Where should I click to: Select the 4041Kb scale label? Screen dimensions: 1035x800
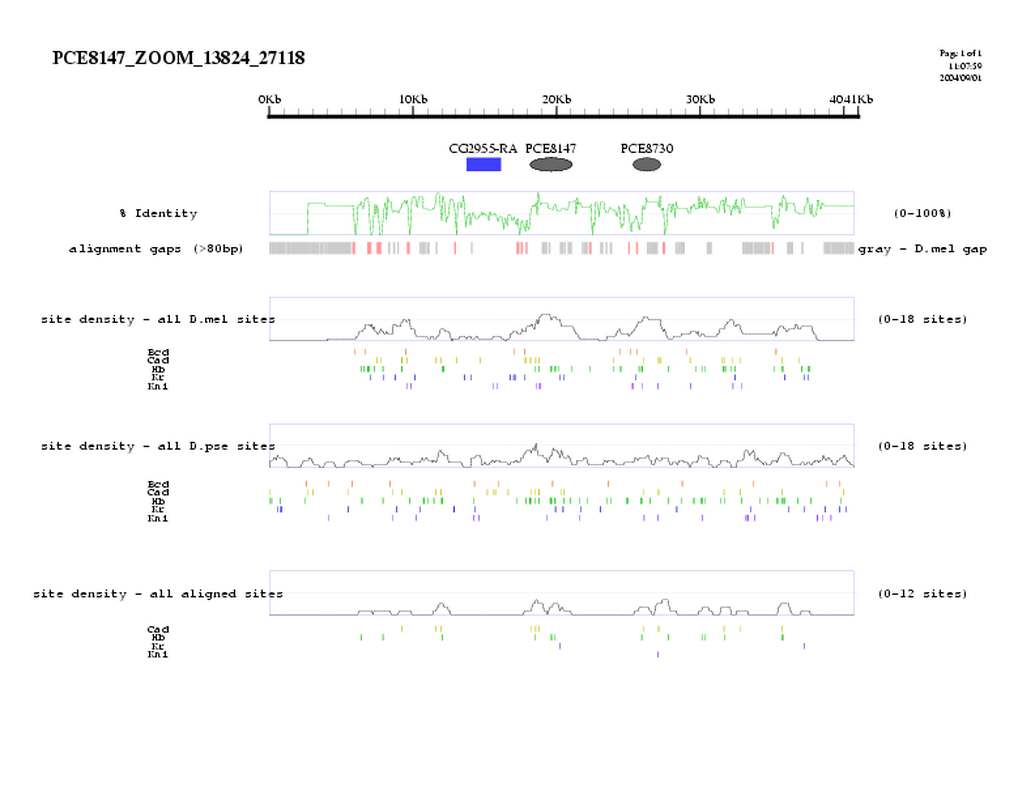851,99
